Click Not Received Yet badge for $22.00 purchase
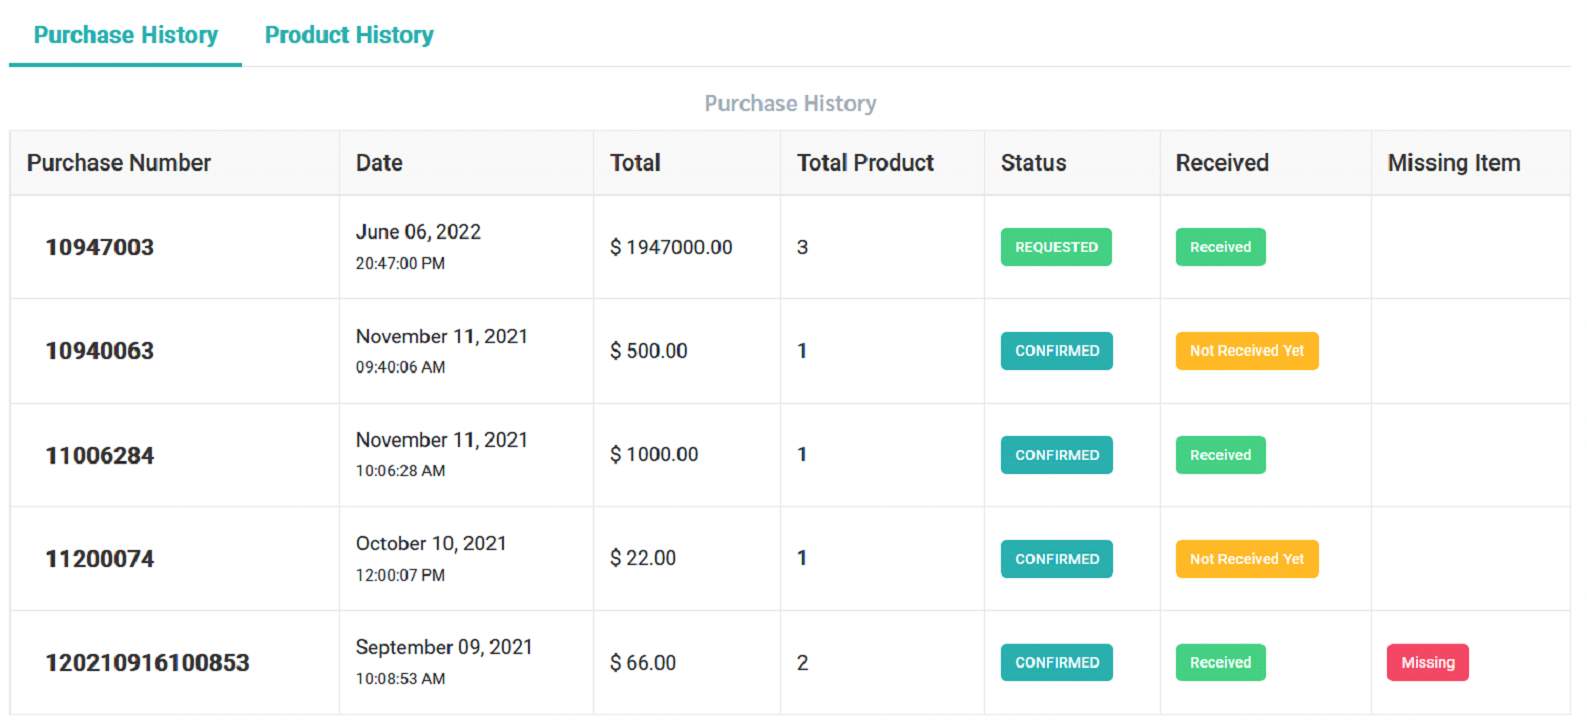 (1246, 559)
